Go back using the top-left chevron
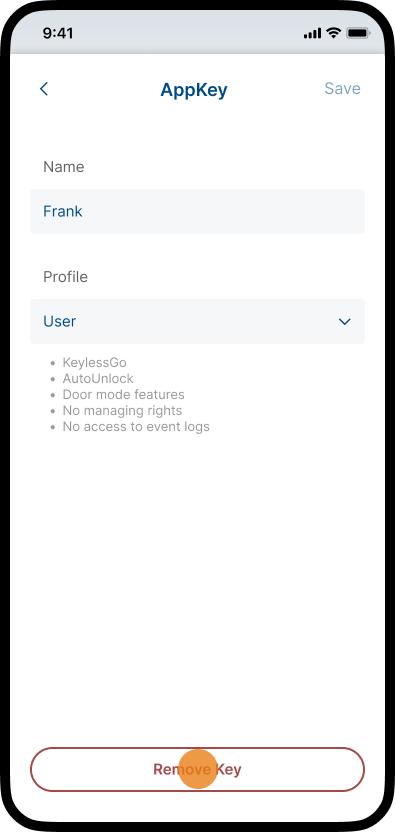Viewport: 395px width, 832px height. [44, 89]
